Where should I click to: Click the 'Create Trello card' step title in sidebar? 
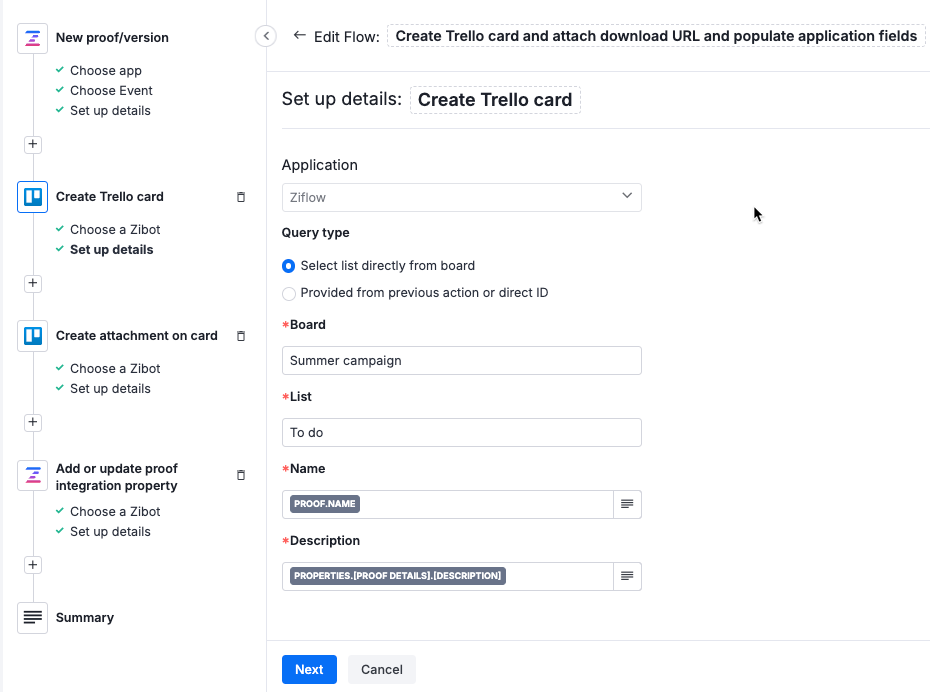(110, 197)
